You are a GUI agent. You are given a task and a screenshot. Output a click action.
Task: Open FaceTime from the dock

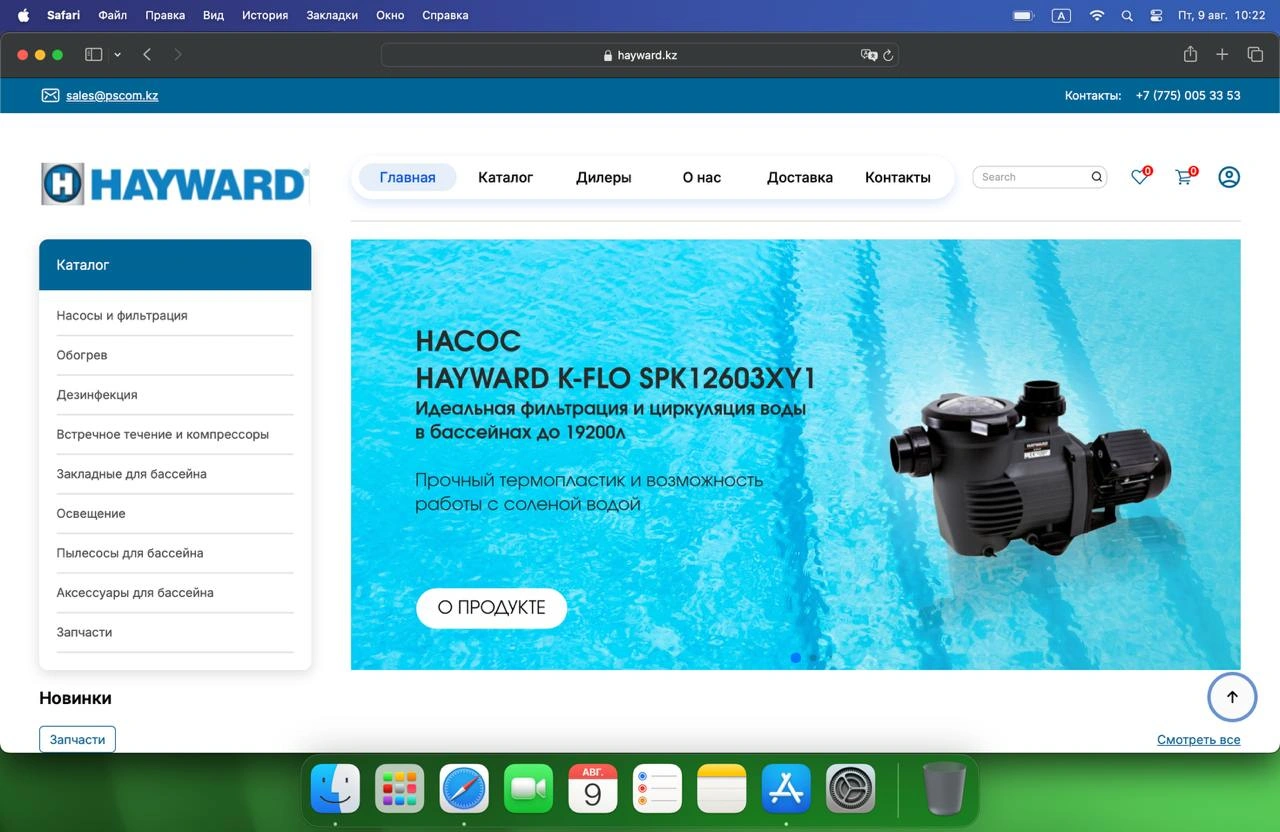click(x=528, y=789)
